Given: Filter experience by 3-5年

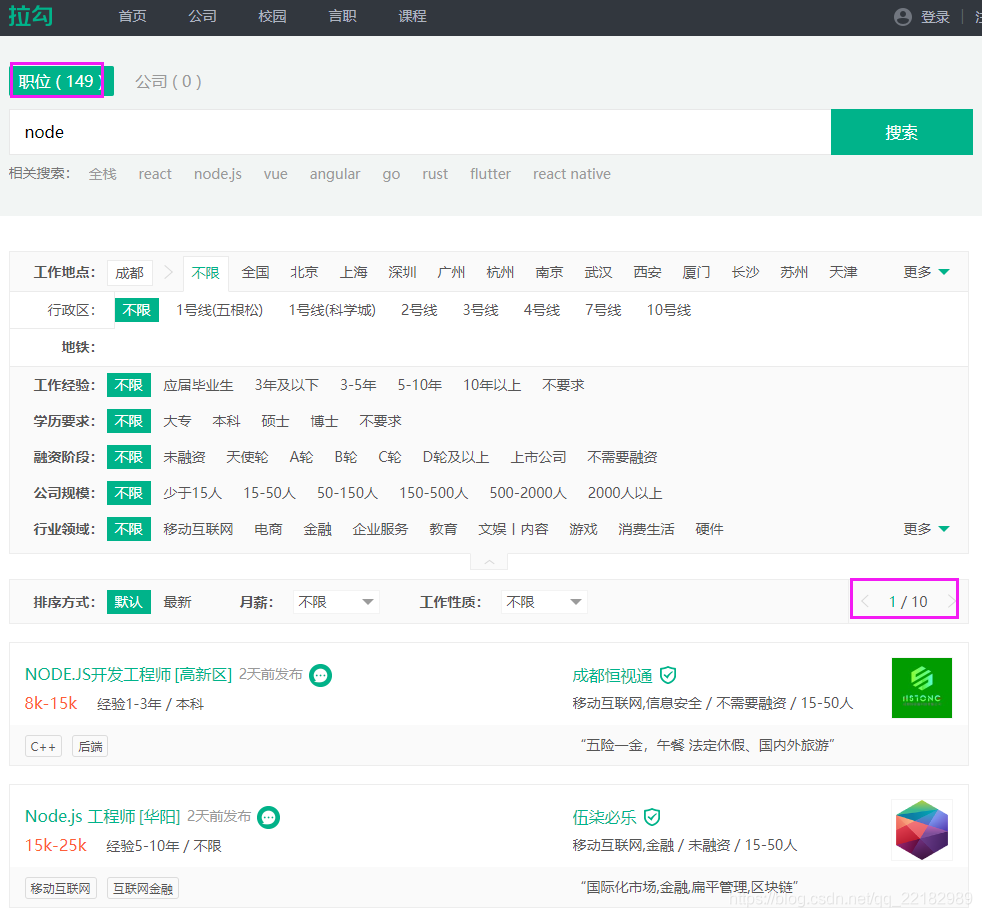Looking at the screenshot, I should click(x=358, y=385).
